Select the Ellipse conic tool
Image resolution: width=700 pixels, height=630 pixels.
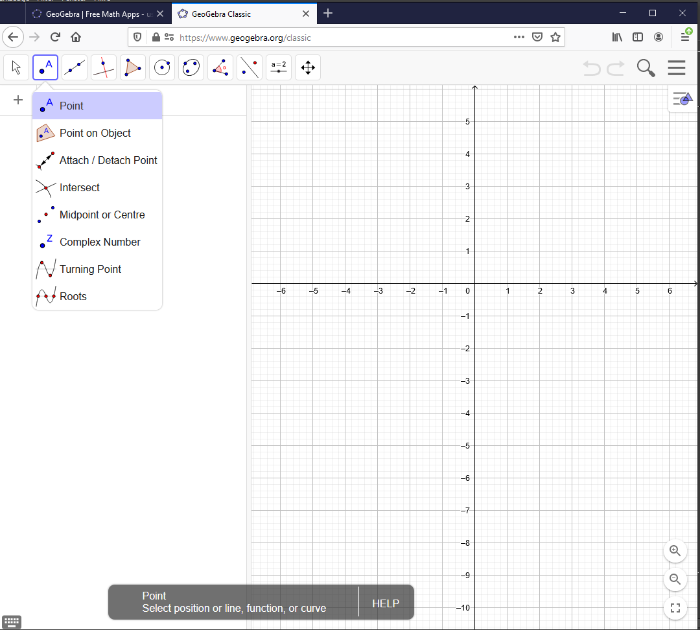coord(191,67)
